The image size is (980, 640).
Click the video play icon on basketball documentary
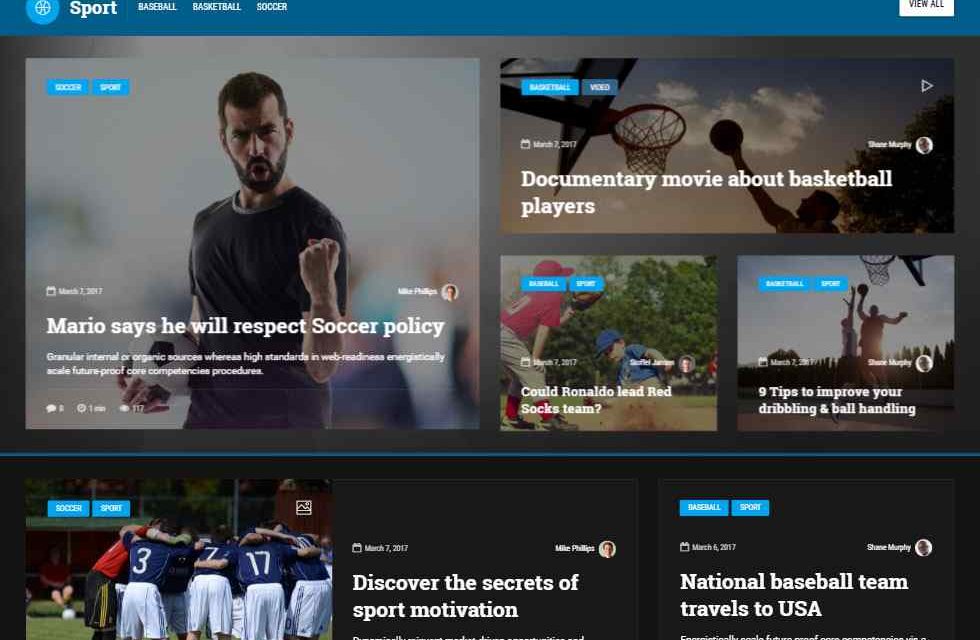click(x=927, y=86)
